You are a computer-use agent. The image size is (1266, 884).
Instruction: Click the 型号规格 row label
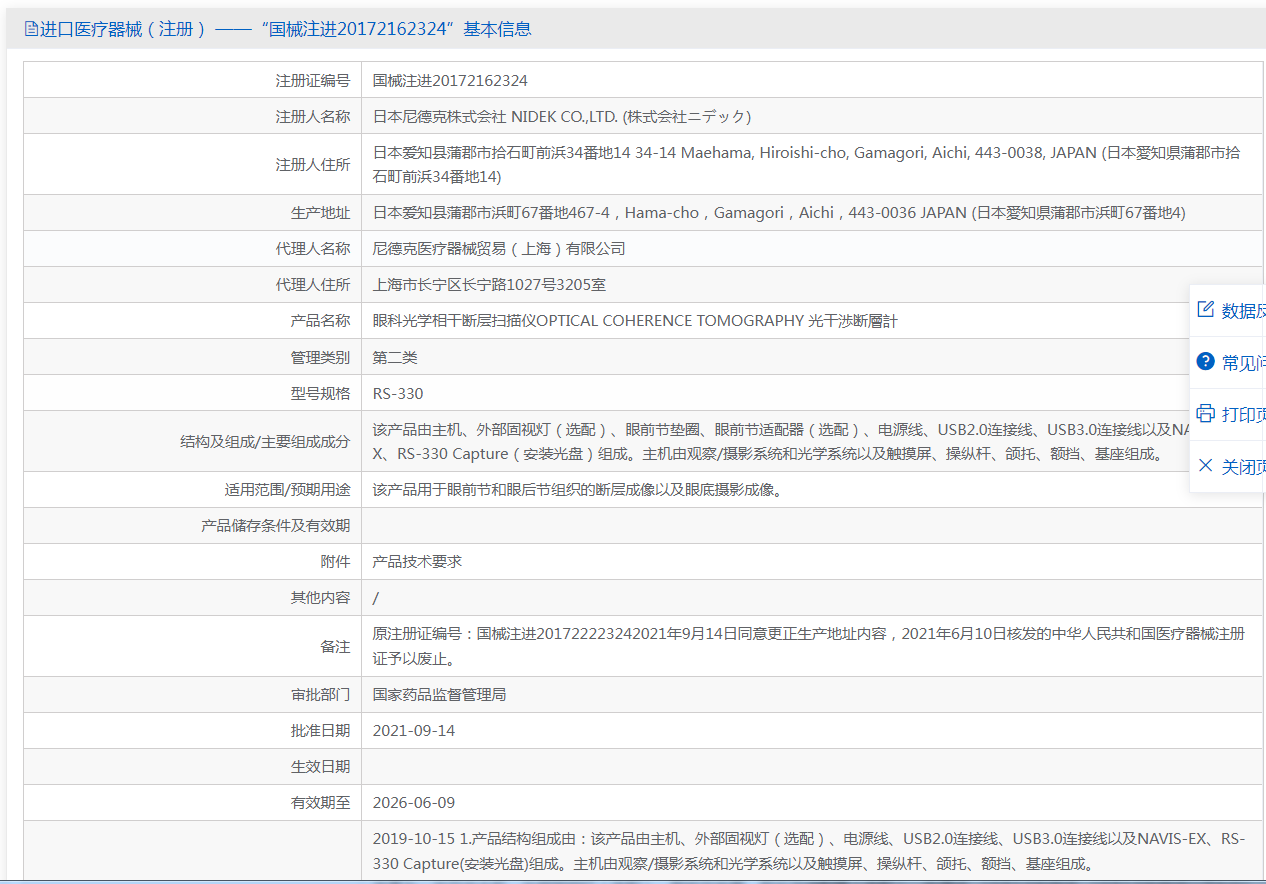(320, 392)
